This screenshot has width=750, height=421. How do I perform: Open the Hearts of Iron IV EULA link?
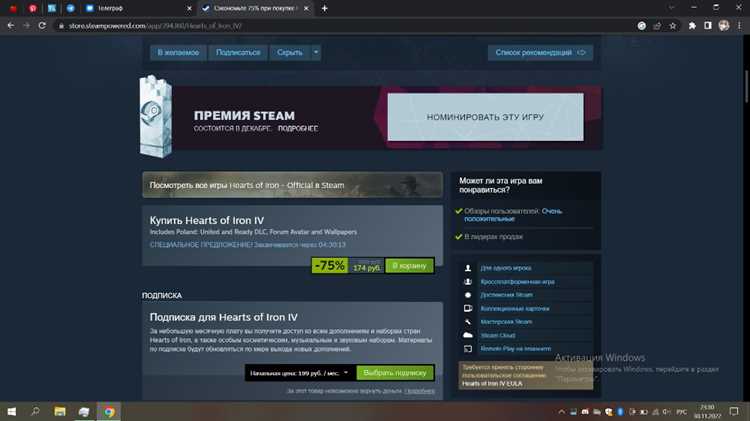(x=492, y=384)
